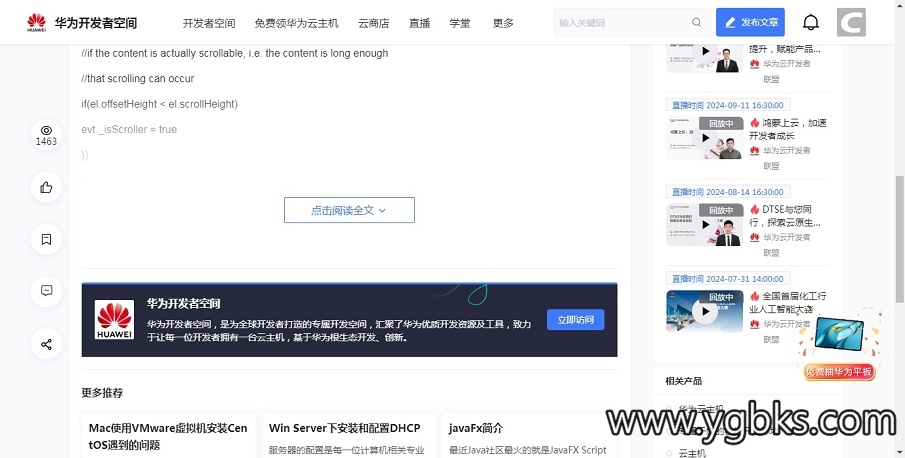Like the article with thumbs-up icon
Screen dimensions: 905x458
[46, 187]
